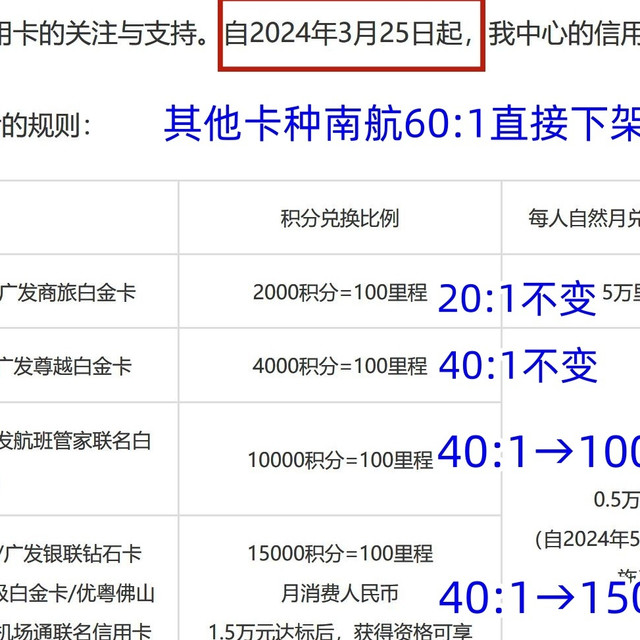
Task: Click the cell '10000积分=100里程'
Action: 340,460
